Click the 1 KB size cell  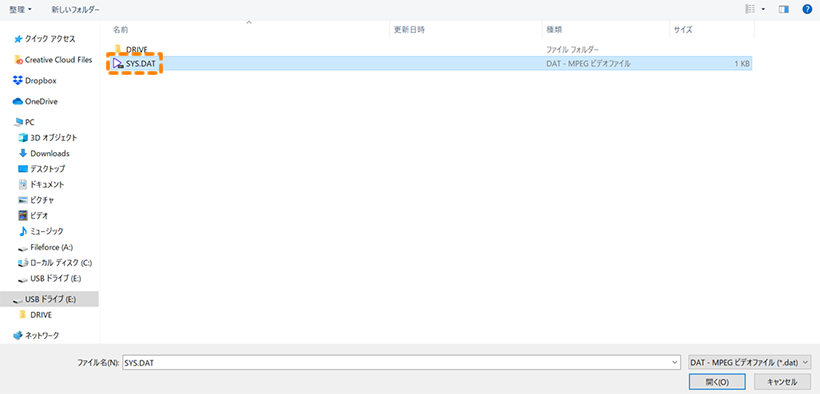[x=742, y=64]
